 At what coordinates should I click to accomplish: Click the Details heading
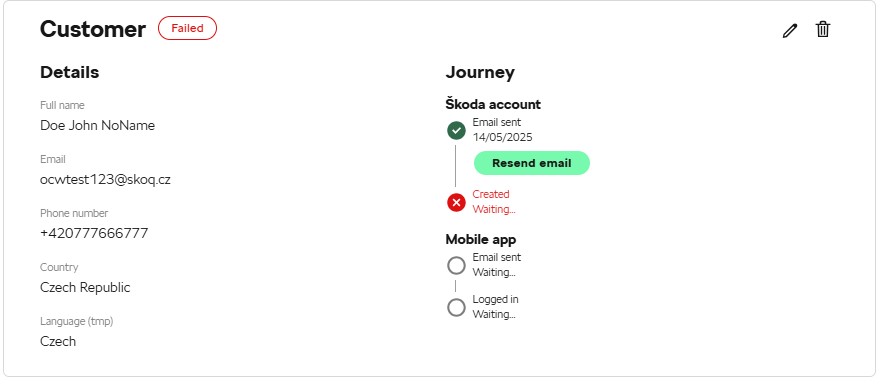point(70,72)
